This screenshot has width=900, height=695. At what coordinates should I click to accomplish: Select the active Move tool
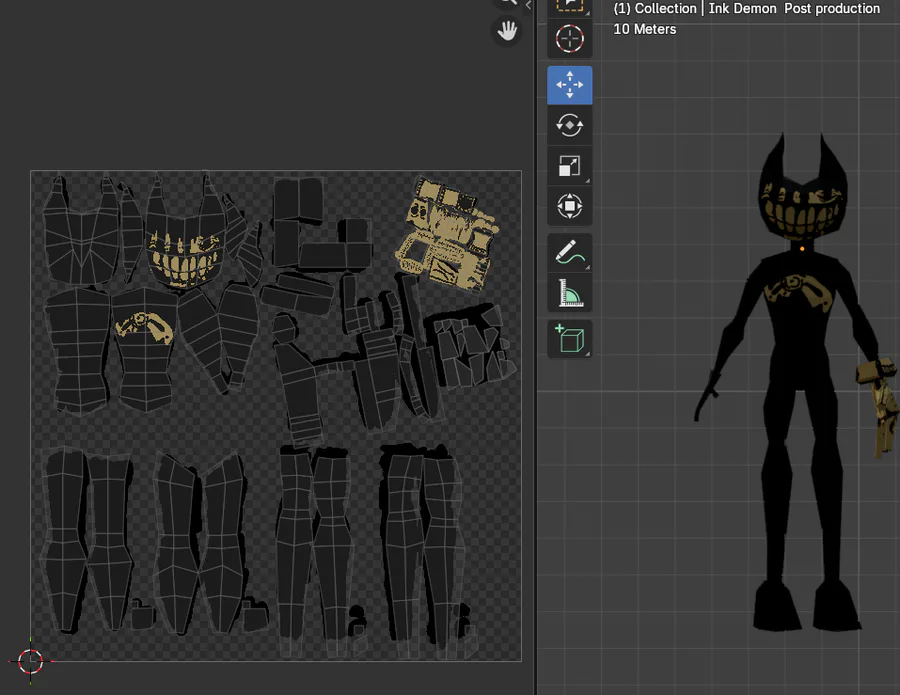coord(569,85)
